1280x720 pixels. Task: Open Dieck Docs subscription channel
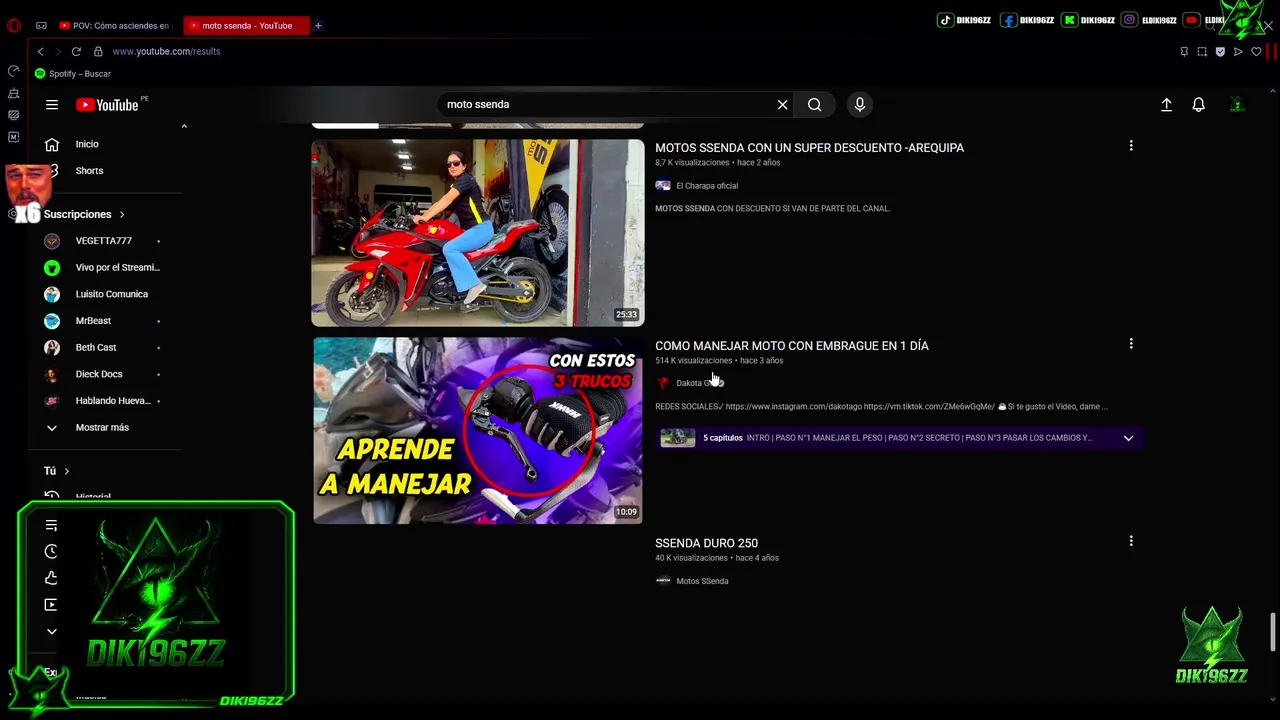(99, 374)
